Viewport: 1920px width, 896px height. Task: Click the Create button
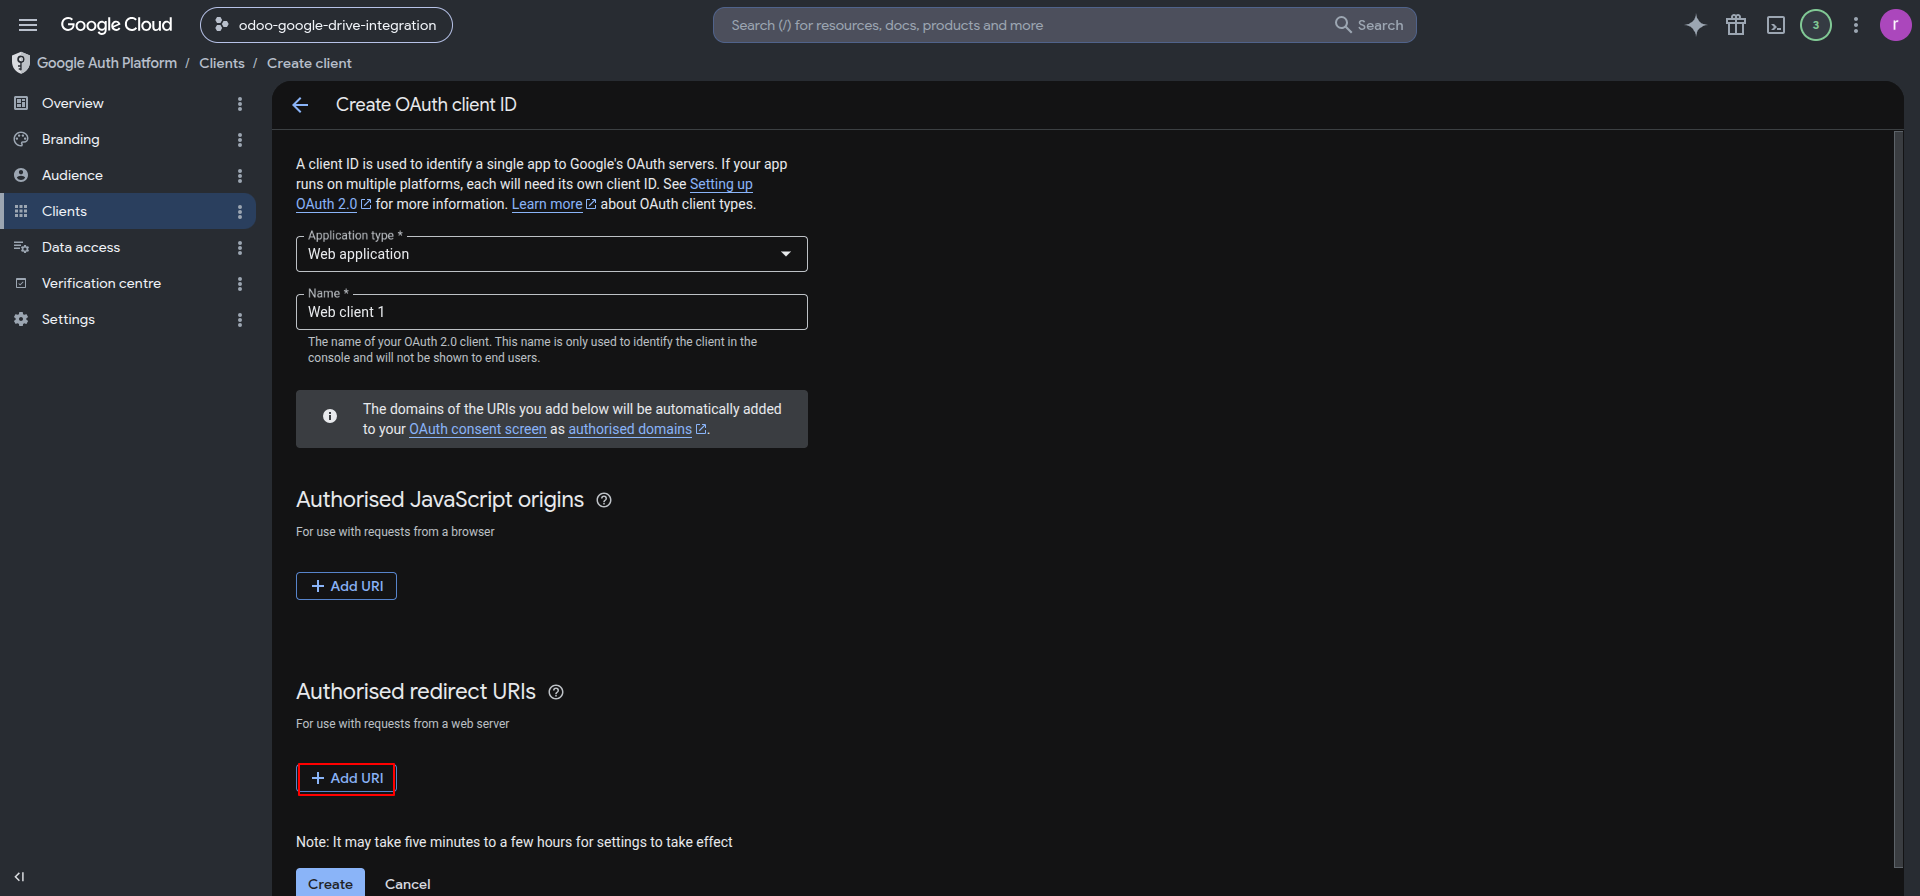click(330, 883)
